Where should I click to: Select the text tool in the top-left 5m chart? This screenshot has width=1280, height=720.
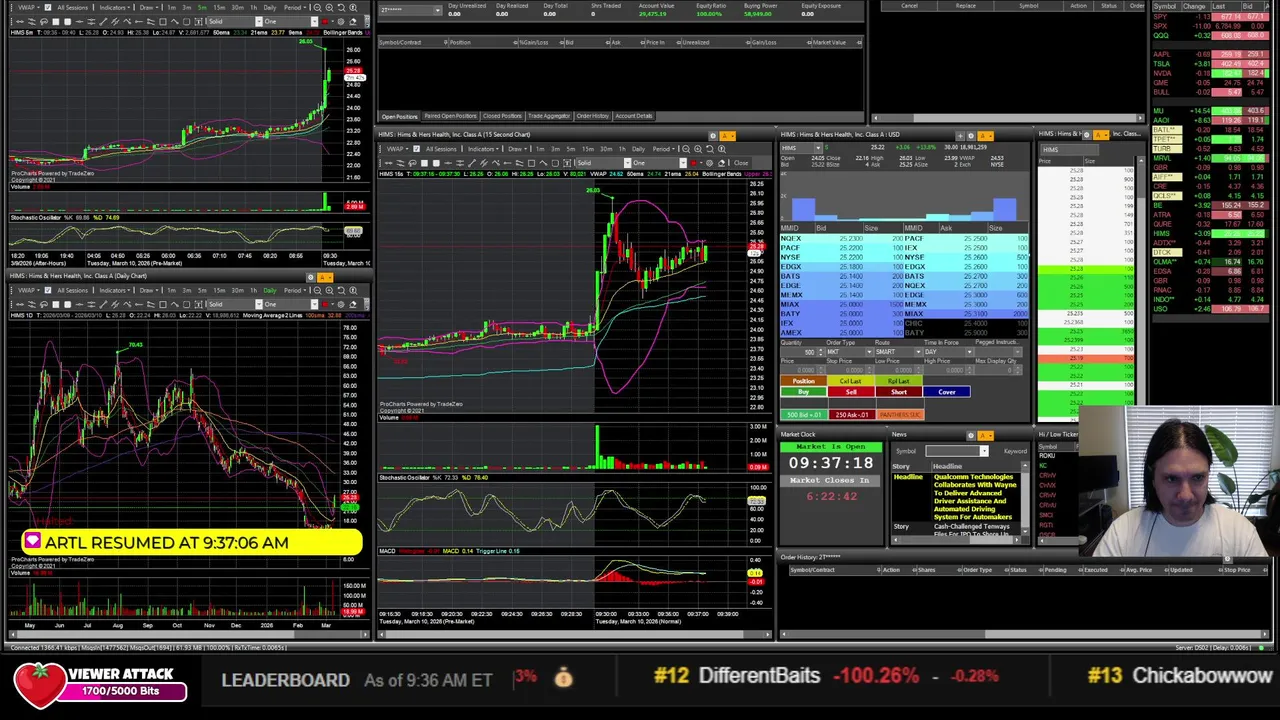[x=198, y=22]
